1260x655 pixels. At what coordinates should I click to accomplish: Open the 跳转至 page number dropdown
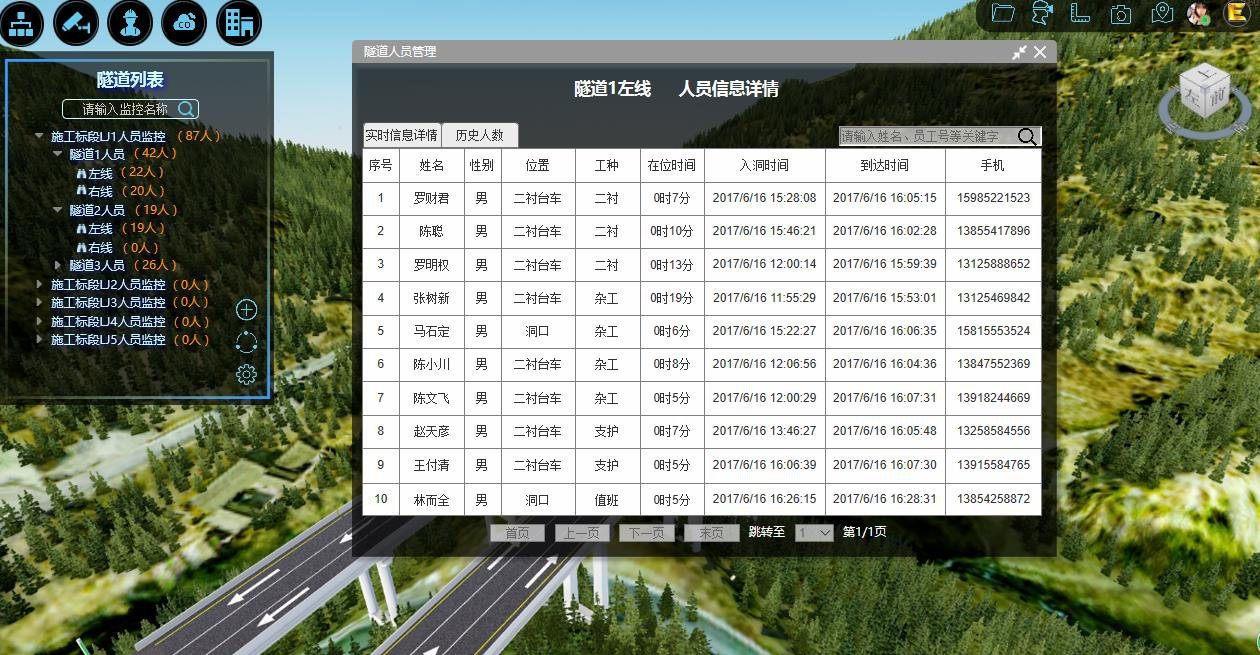click(814, 533)
